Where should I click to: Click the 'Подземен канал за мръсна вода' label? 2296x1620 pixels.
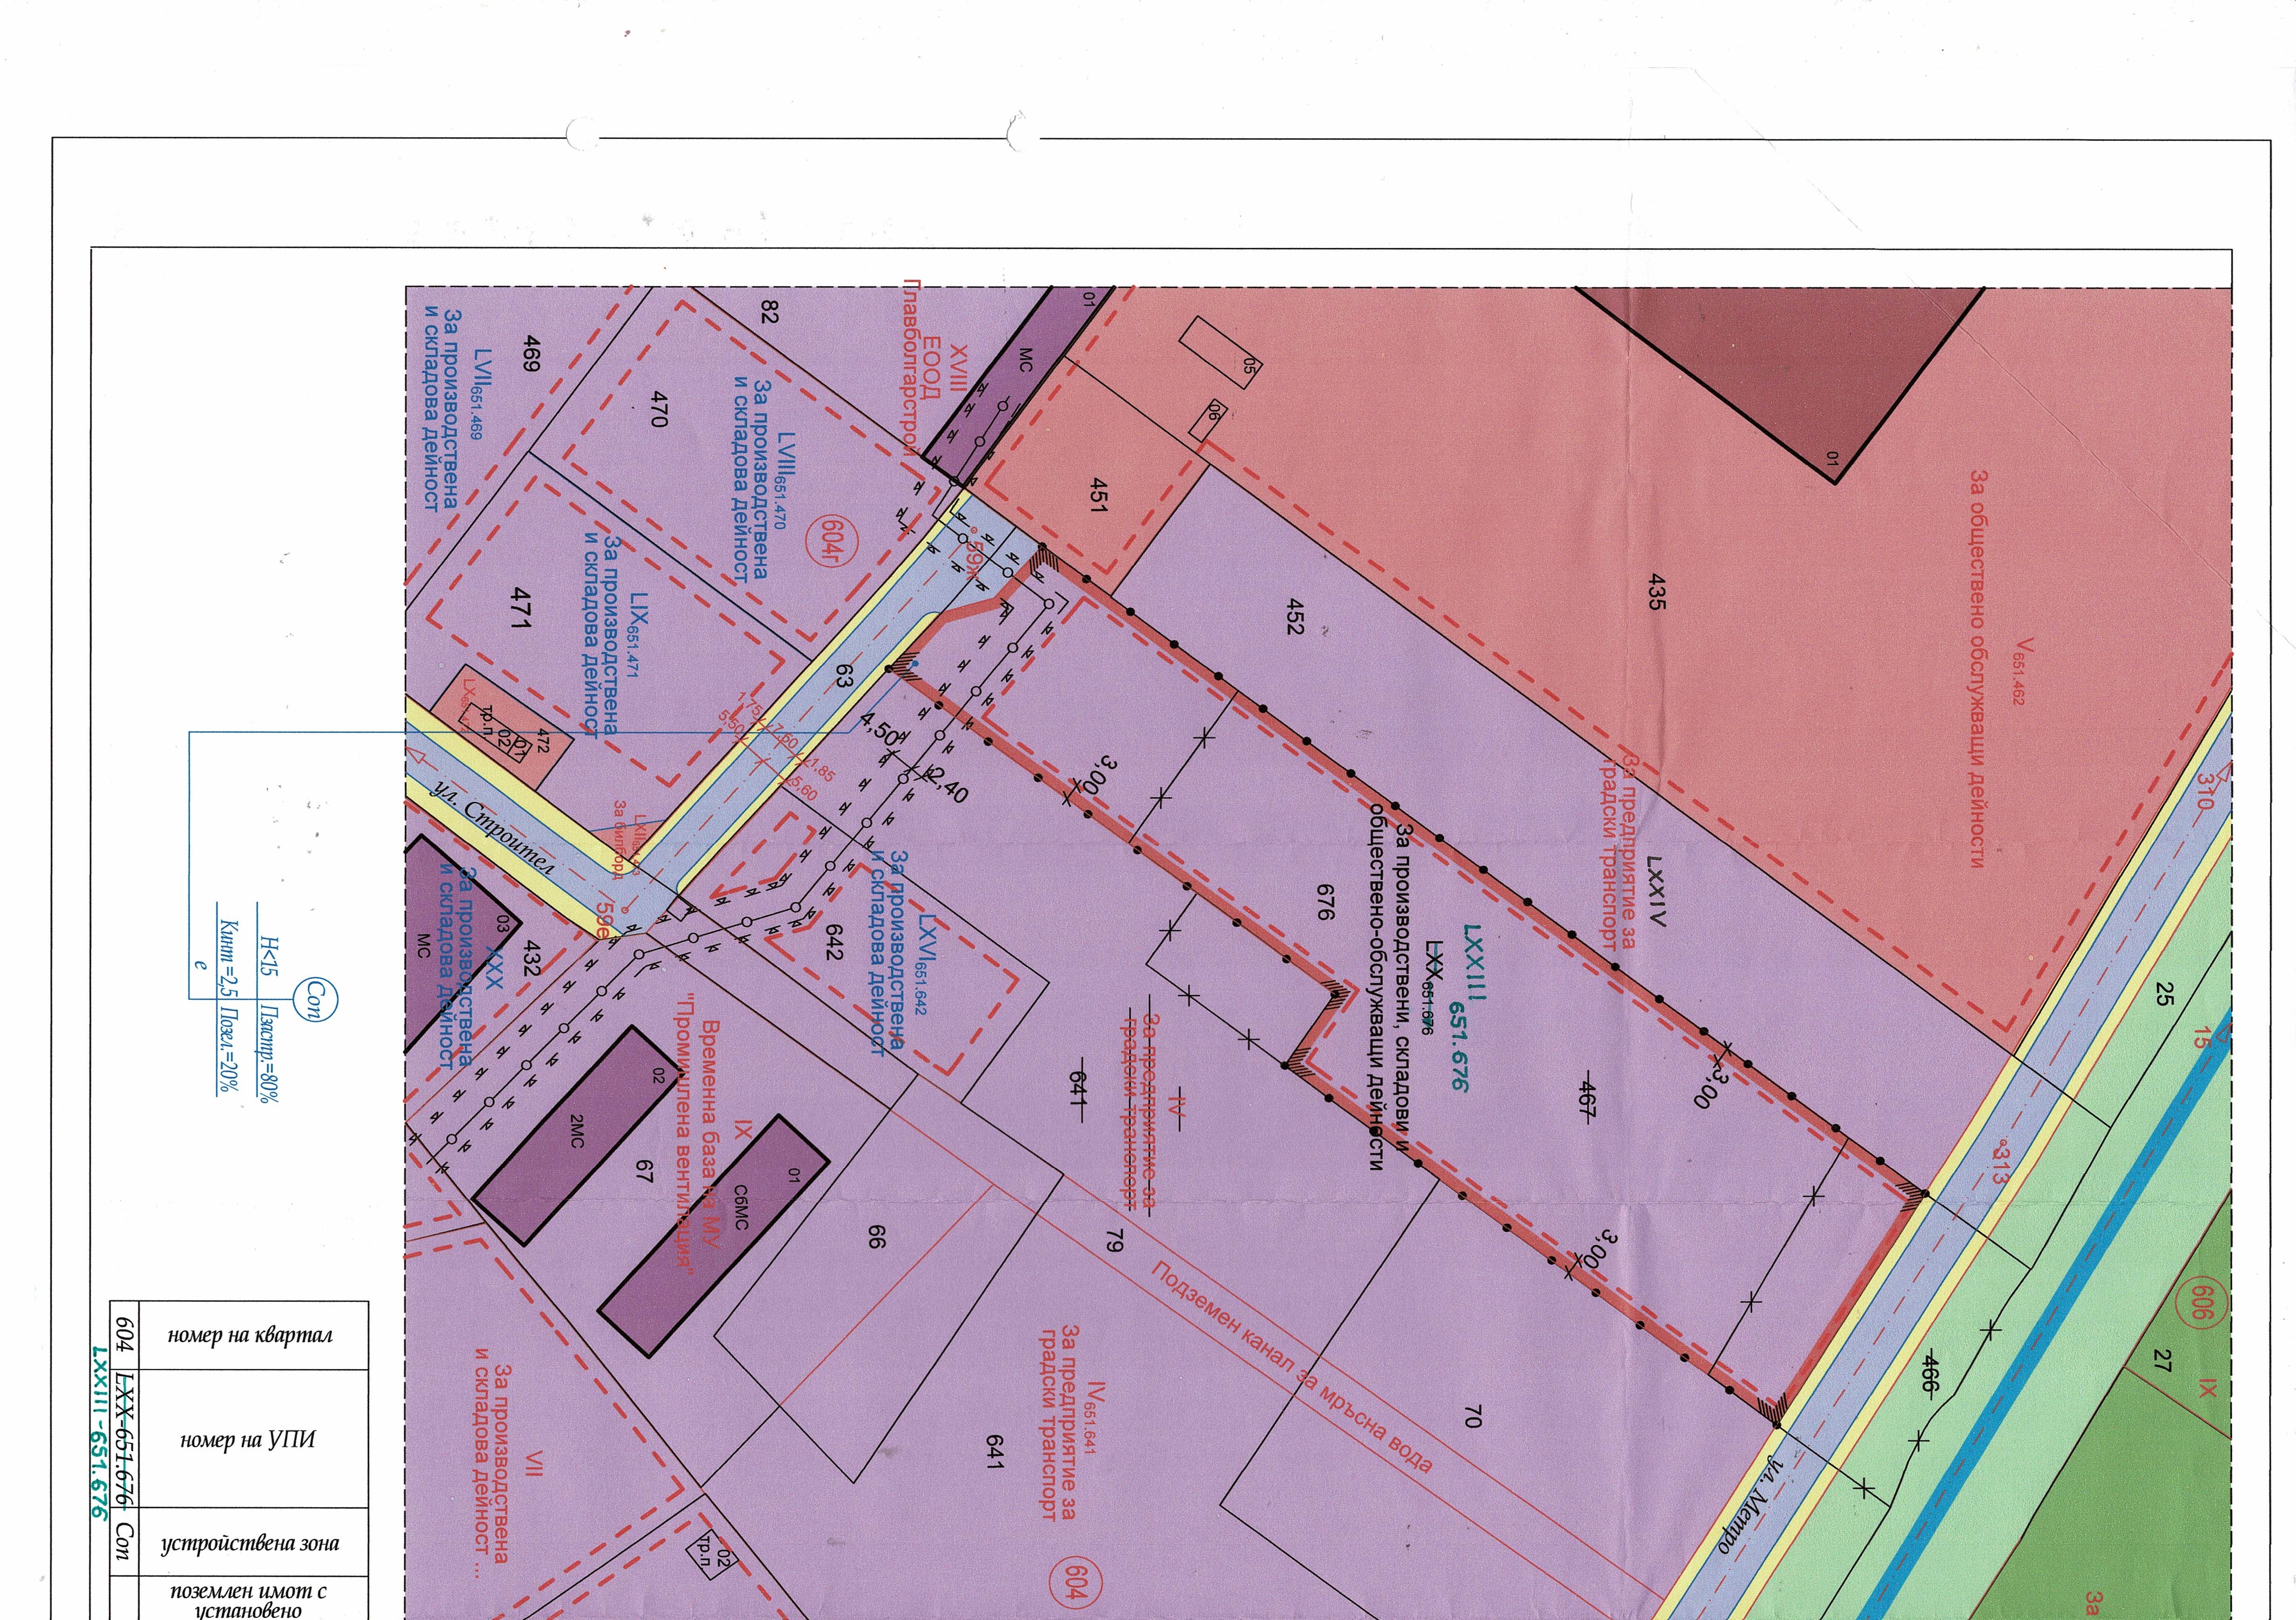1293,1366
